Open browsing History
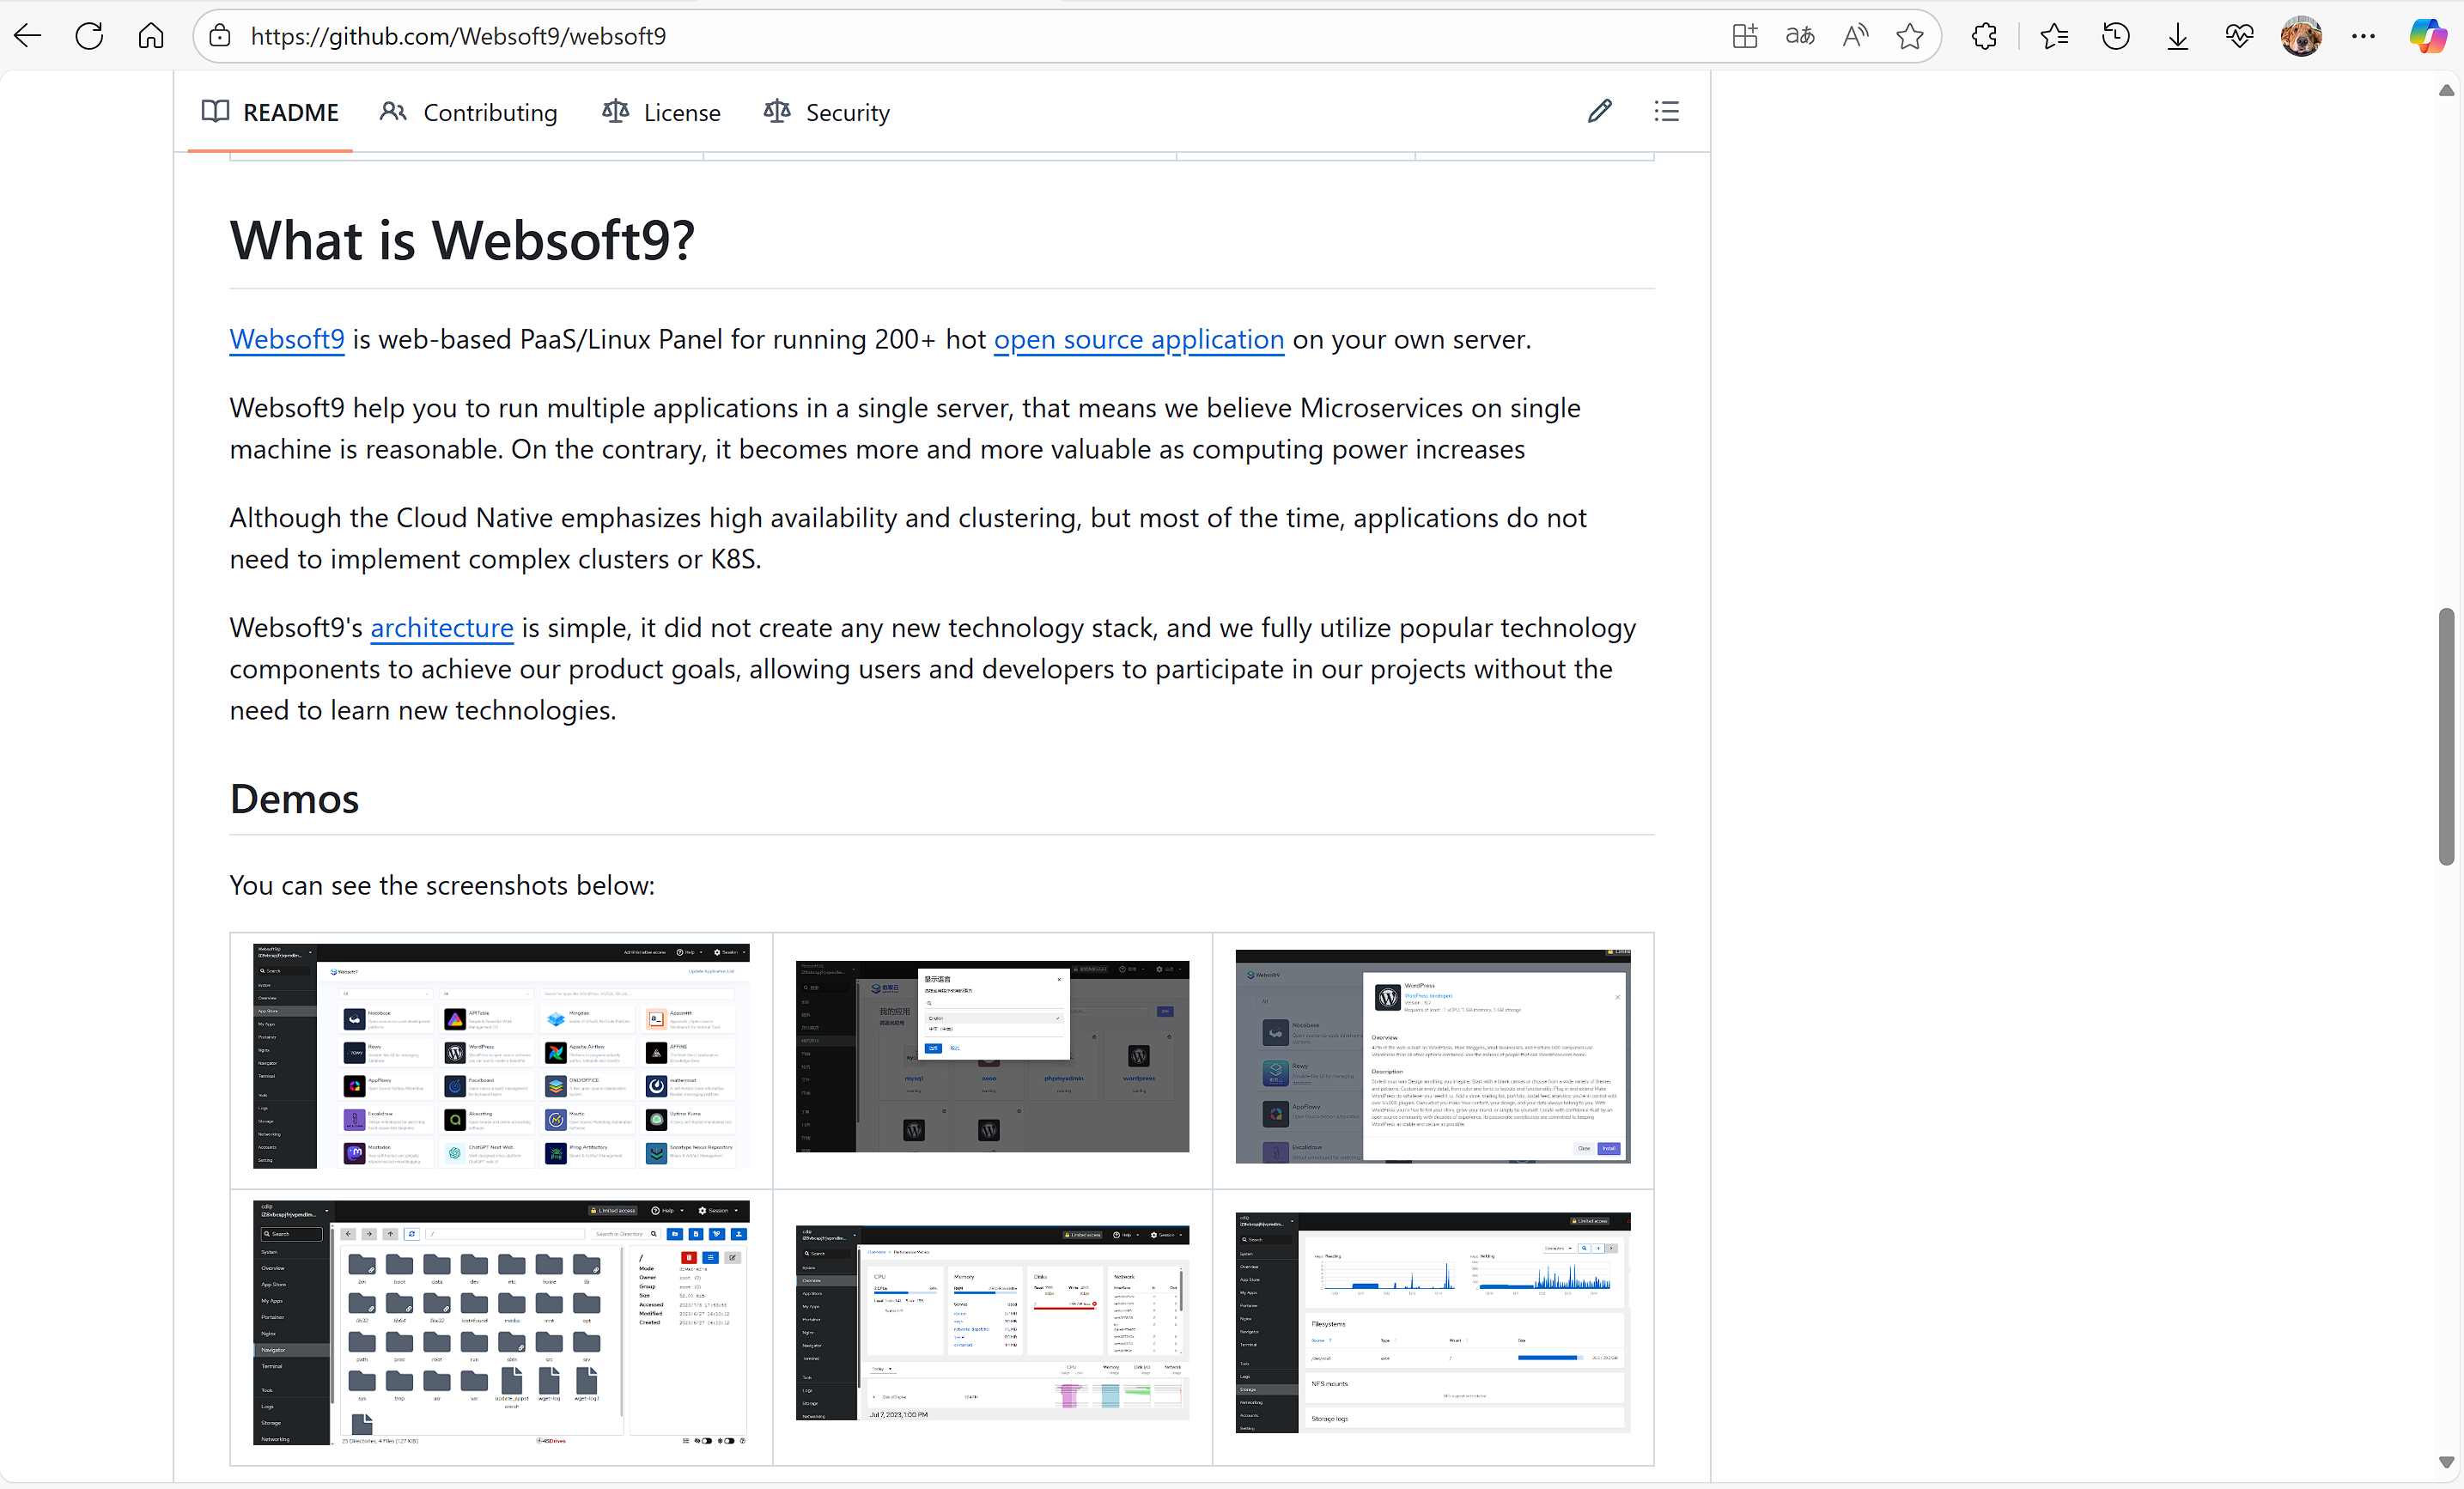 (2116, 36)
